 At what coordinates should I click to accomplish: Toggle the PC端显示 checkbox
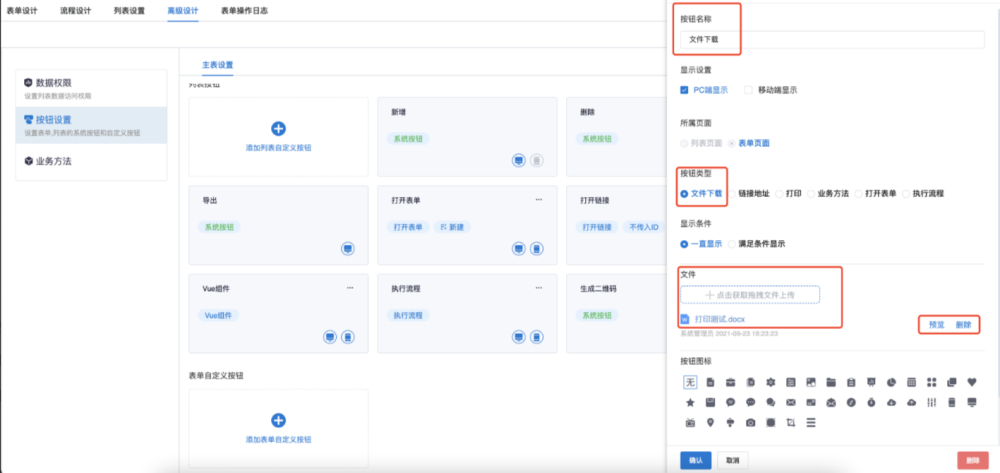685,90
